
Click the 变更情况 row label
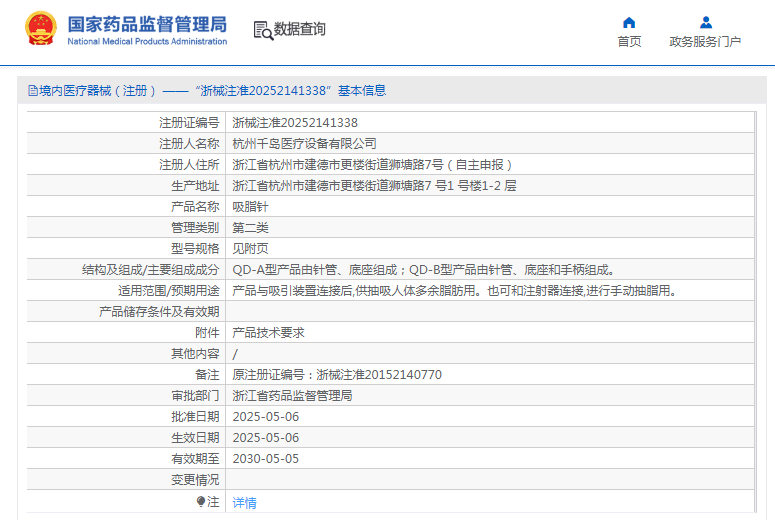pos(195,479)
